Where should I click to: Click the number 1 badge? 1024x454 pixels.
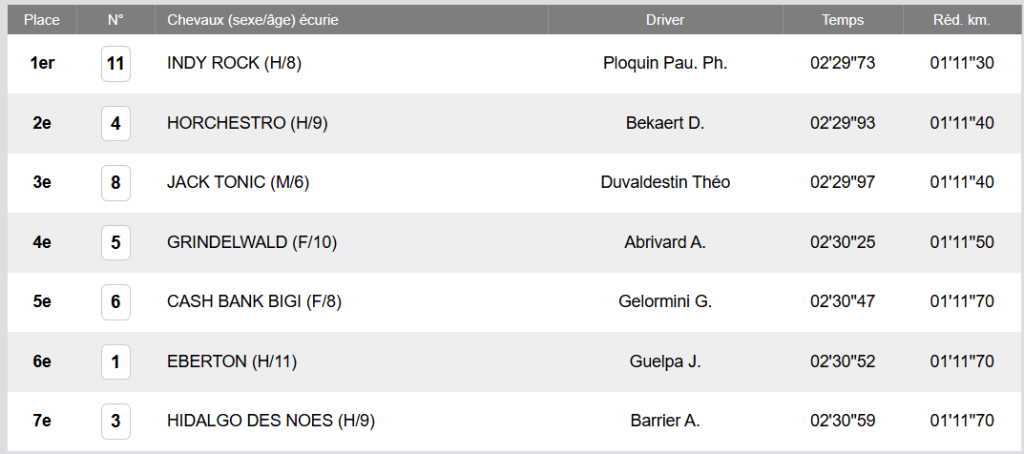point(116,362)
